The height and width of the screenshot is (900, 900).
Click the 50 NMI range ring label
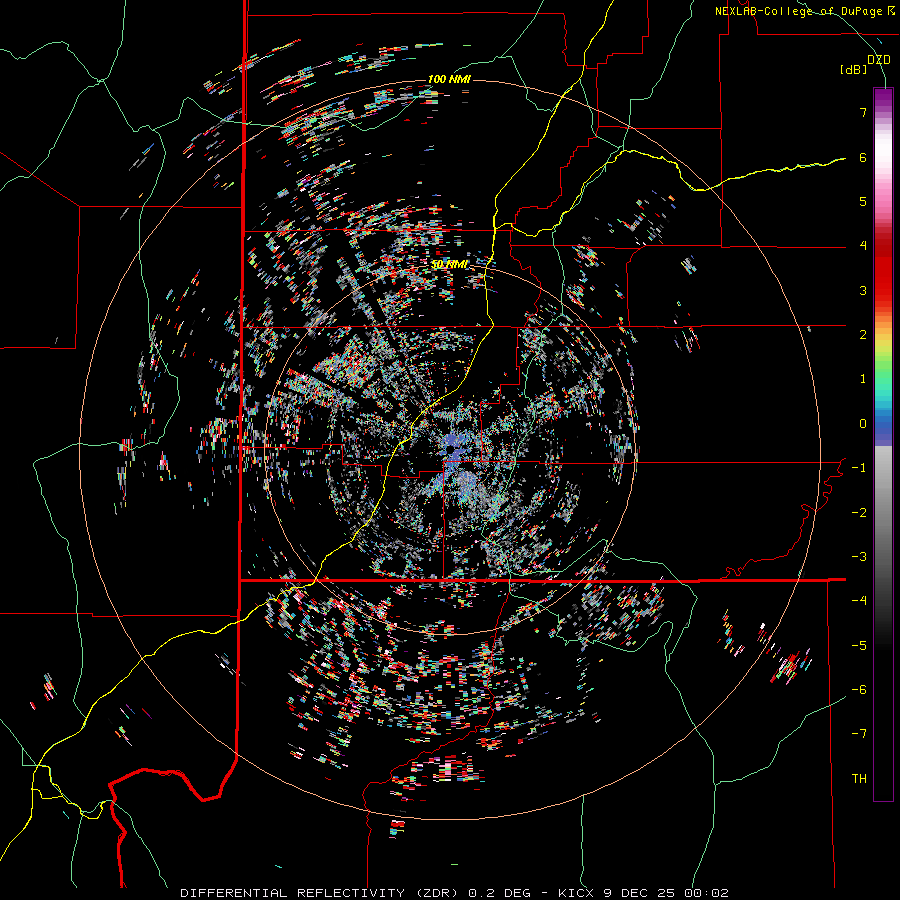pos(449,264)
